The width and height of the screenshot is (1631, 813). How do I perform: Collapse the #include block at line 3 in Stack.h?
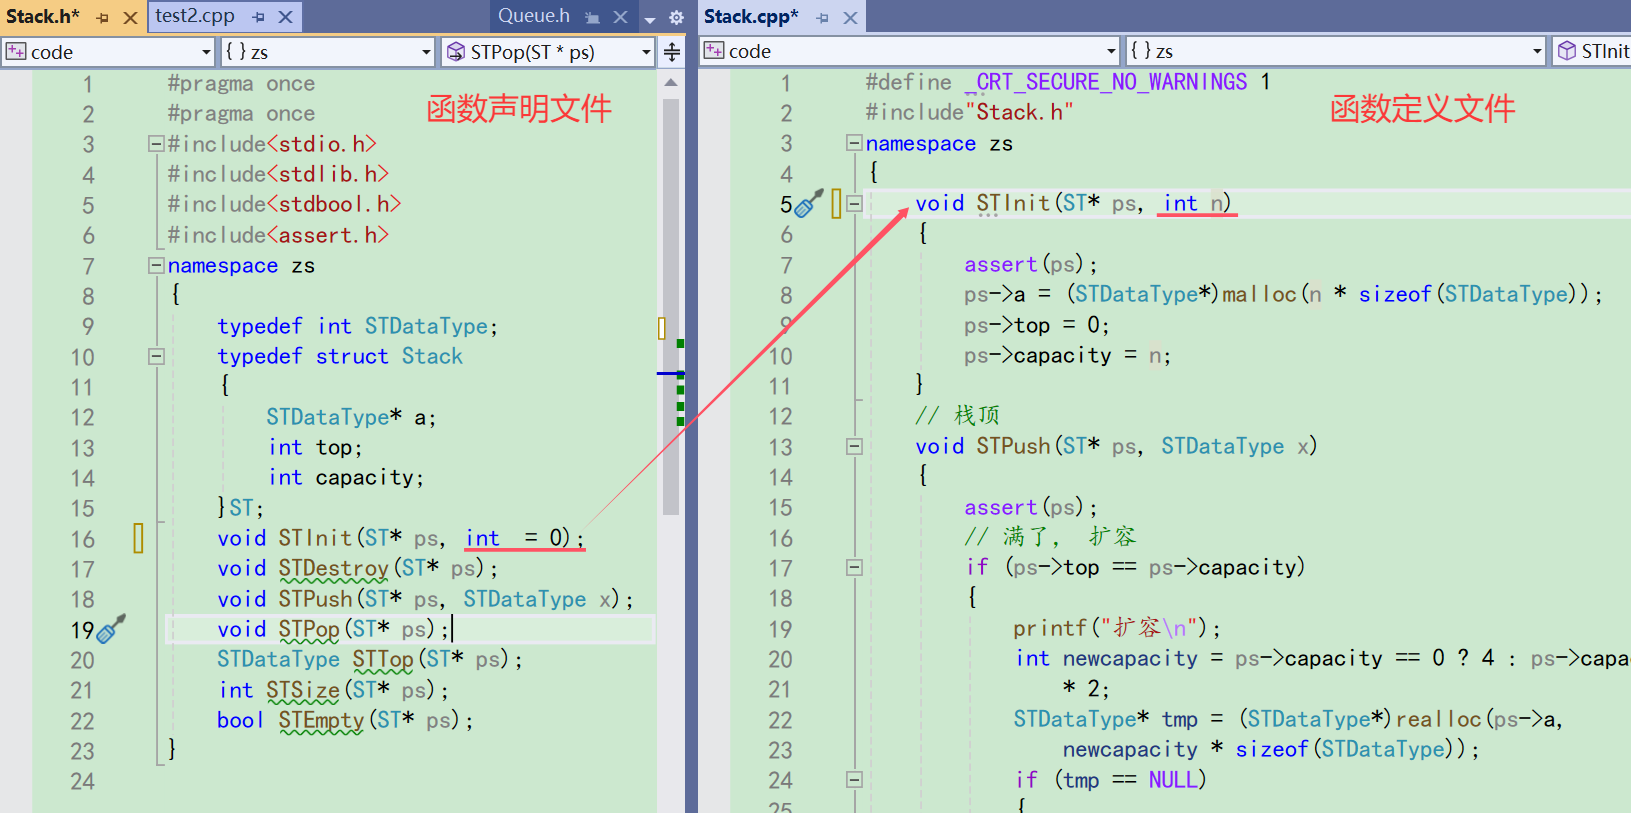[x=156, y=144]
